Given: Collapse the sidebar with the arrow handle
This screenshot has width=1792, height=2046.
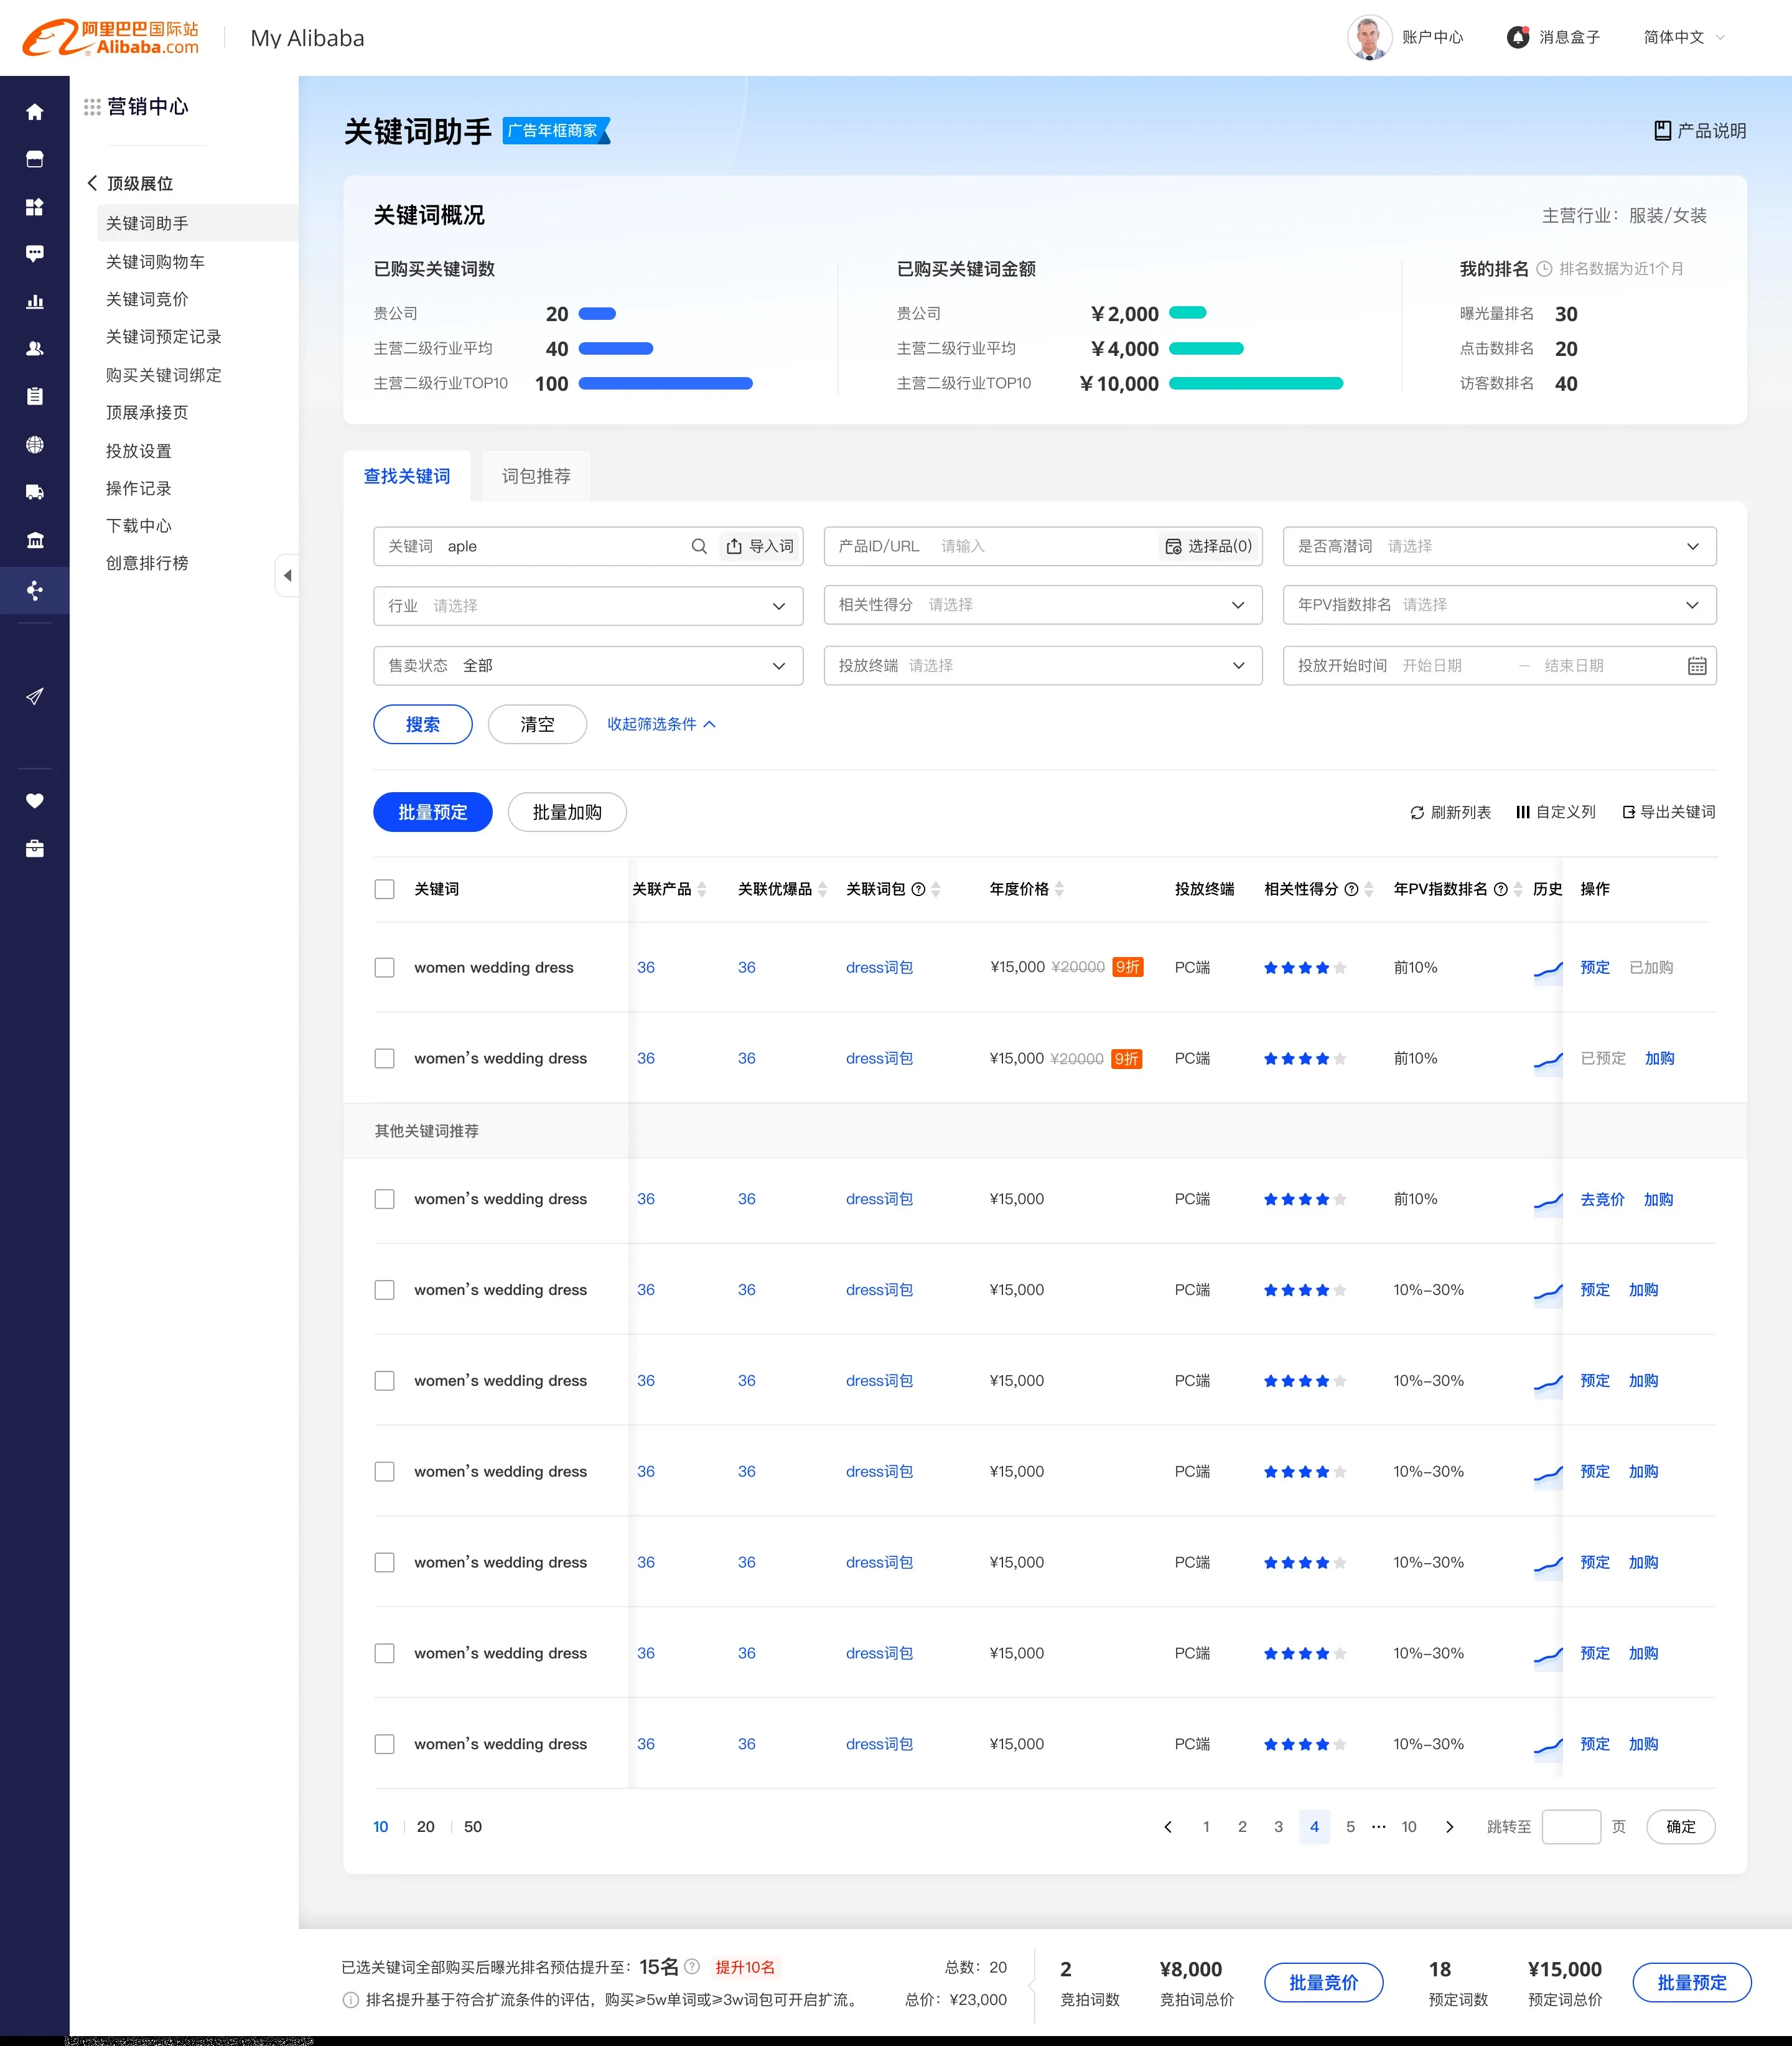Looking at the screenshot, I should [287, 575].
